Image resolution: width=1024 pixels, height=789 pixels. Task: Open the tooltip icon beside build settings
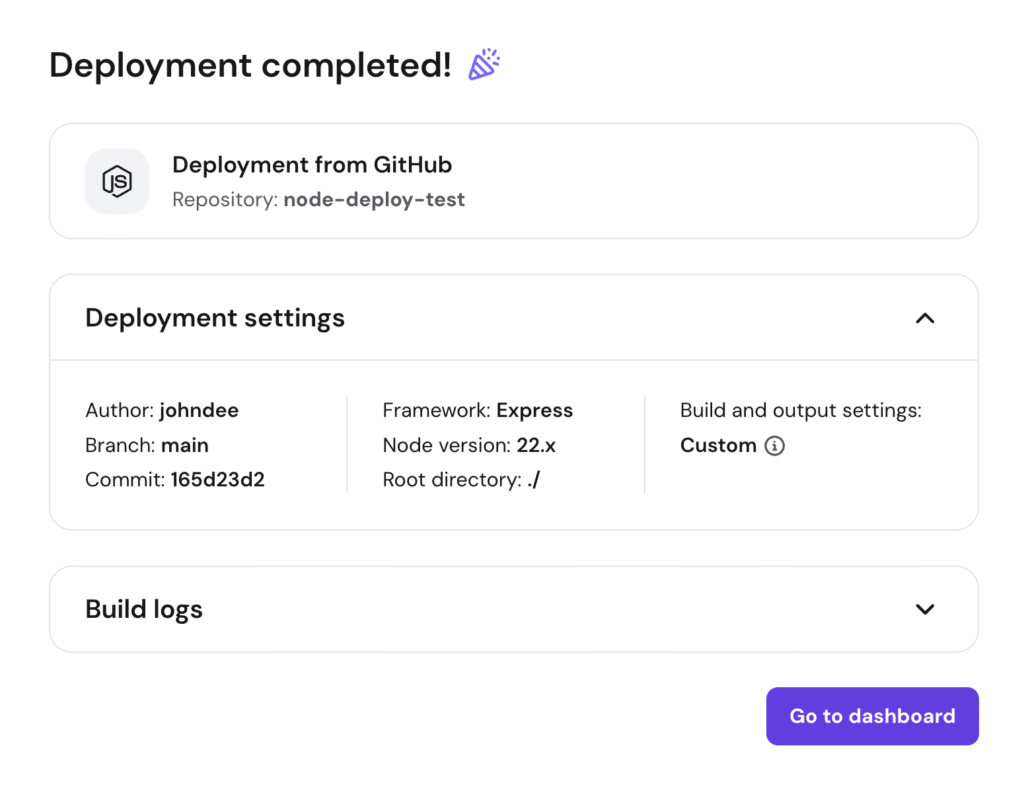pyautogui.click(x=773, y=446)
